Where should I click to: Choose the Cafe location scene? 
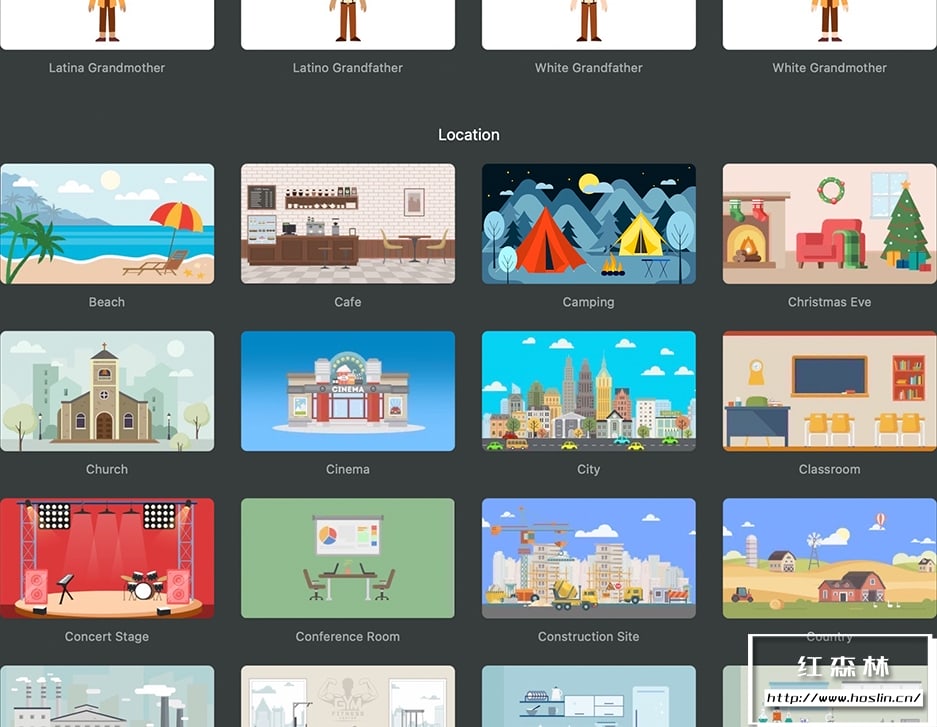[348, 224]
